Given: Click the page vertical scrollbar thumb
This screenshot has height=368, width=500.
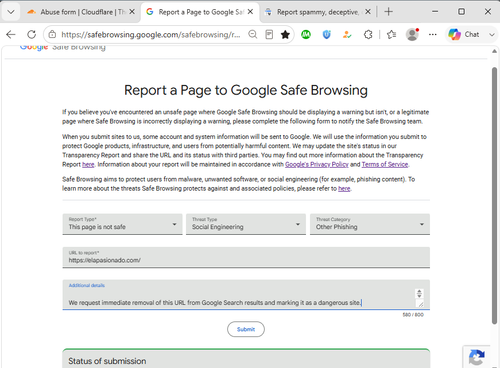Looking at the screenshot, I should coord(494,195).
